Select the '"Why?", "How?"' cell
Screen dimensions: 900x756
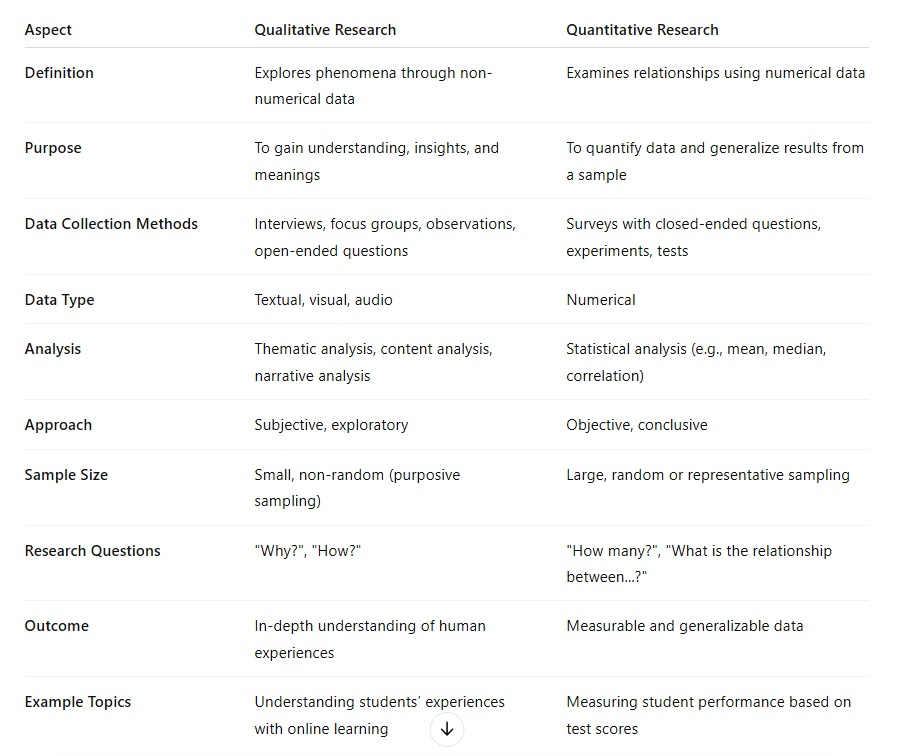308,550
